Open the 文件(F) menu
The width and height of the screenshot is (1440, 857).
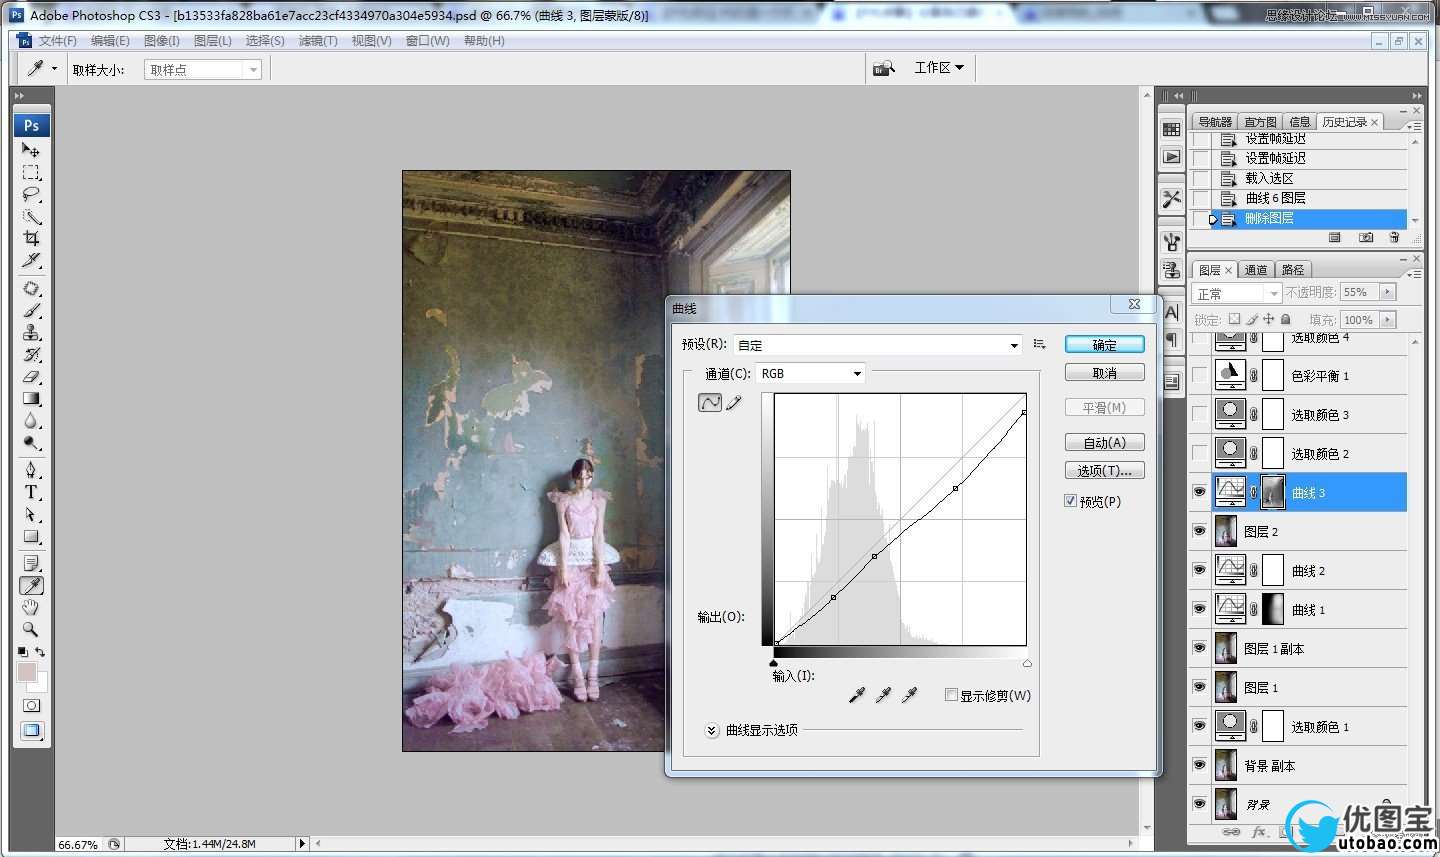[x=57, y=41]
